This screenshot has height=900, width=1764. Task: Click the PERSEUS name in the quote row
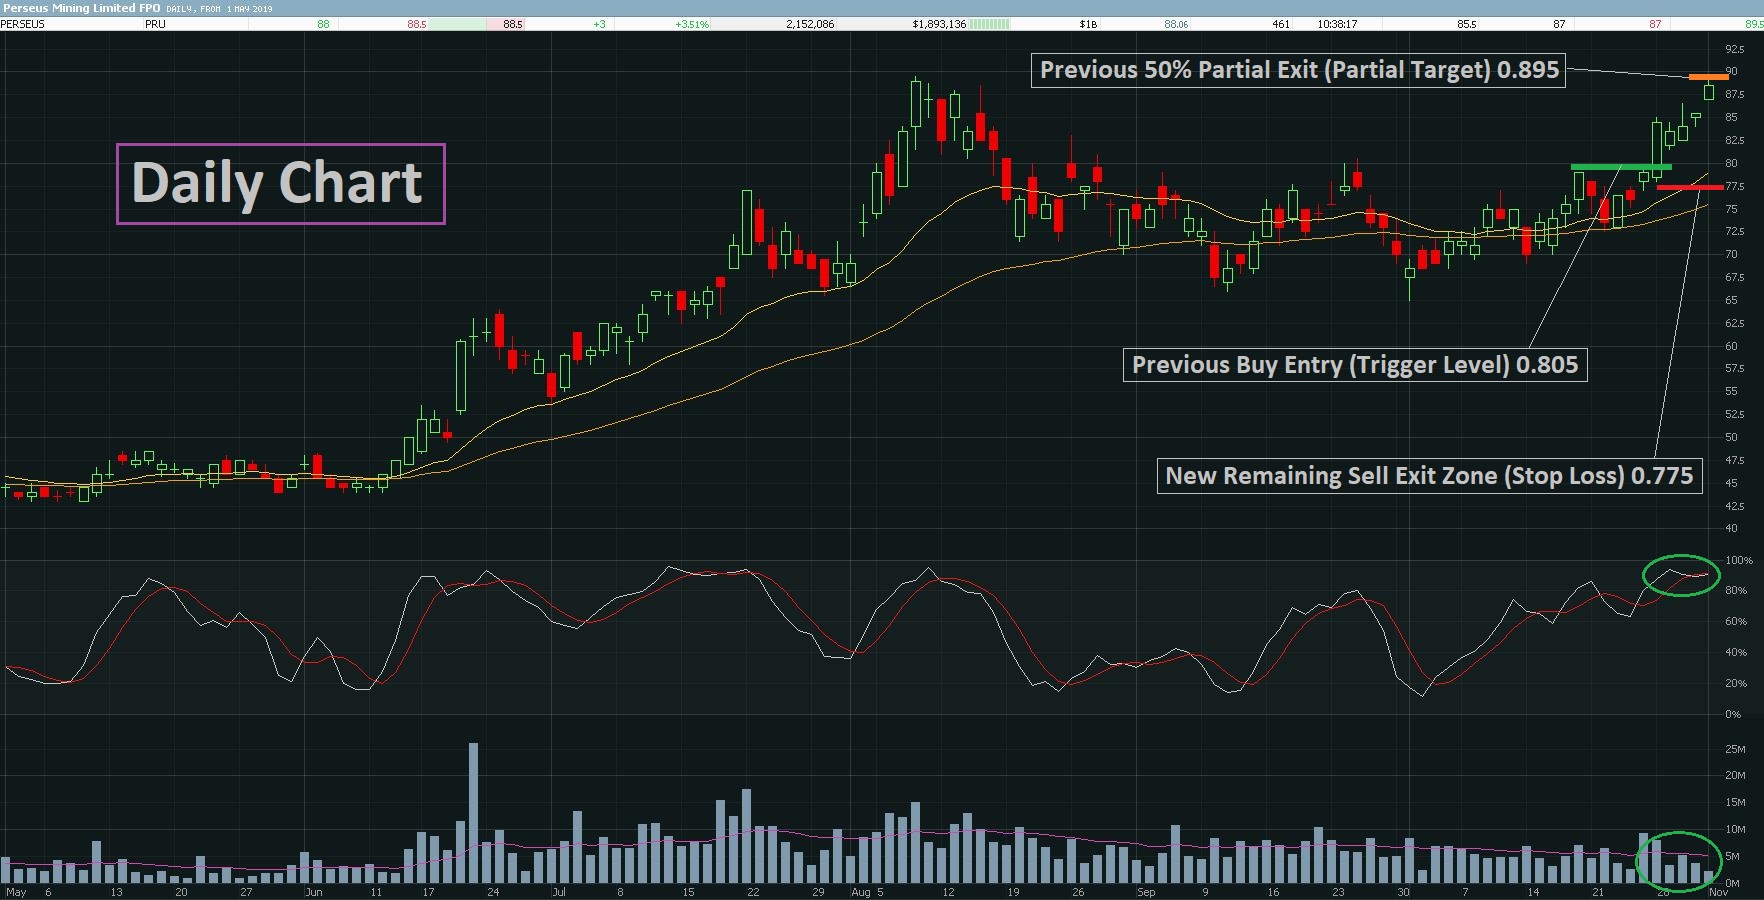tap(23, 24)
